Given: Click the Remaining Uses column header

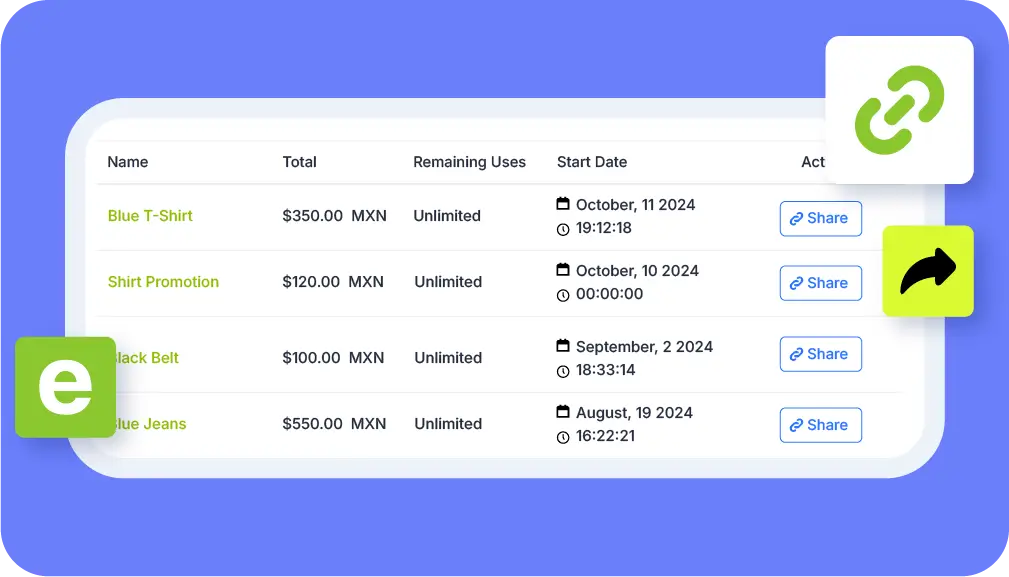Looking at the screenshot, I should pos(469,162).
